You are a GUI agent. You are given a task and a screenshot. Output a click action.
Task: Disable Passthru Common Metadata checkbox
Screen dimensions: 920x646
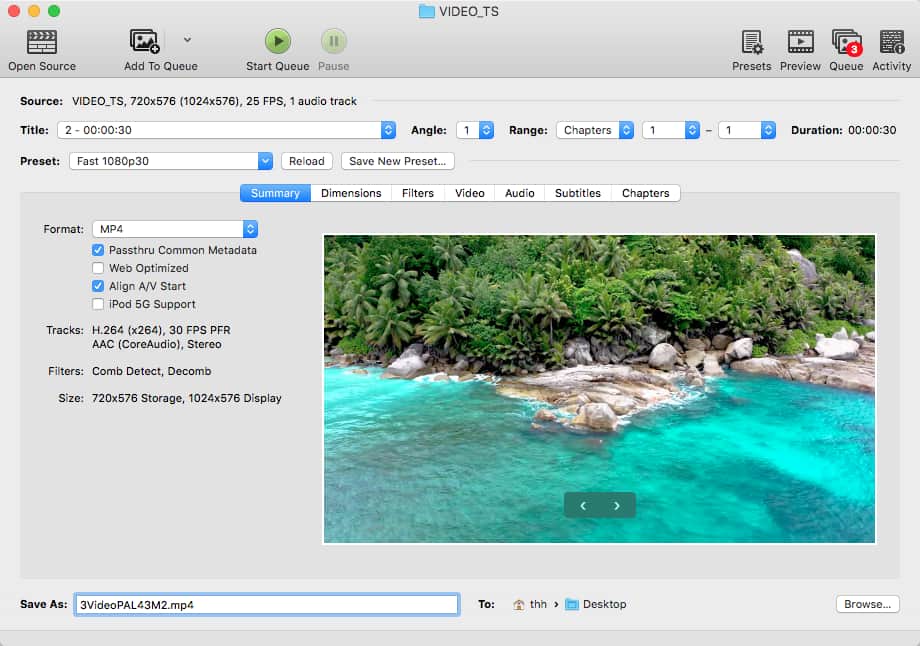pos(99,250)
